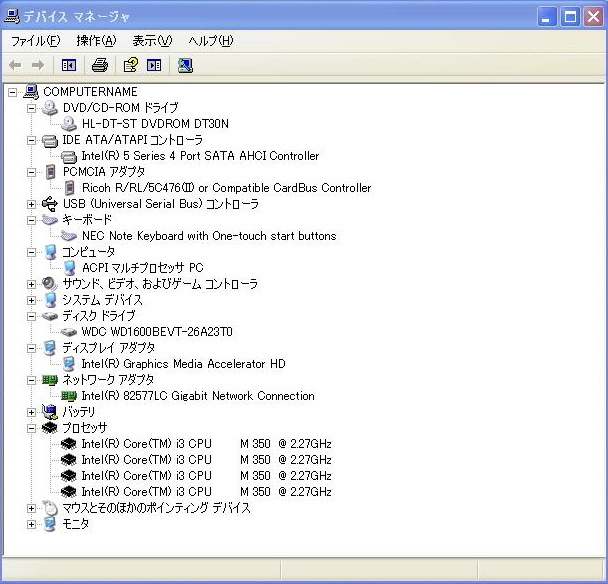Click the help pane icon right of Properties
Viewport: 608px width, 584px height.
tap(154, 65)
